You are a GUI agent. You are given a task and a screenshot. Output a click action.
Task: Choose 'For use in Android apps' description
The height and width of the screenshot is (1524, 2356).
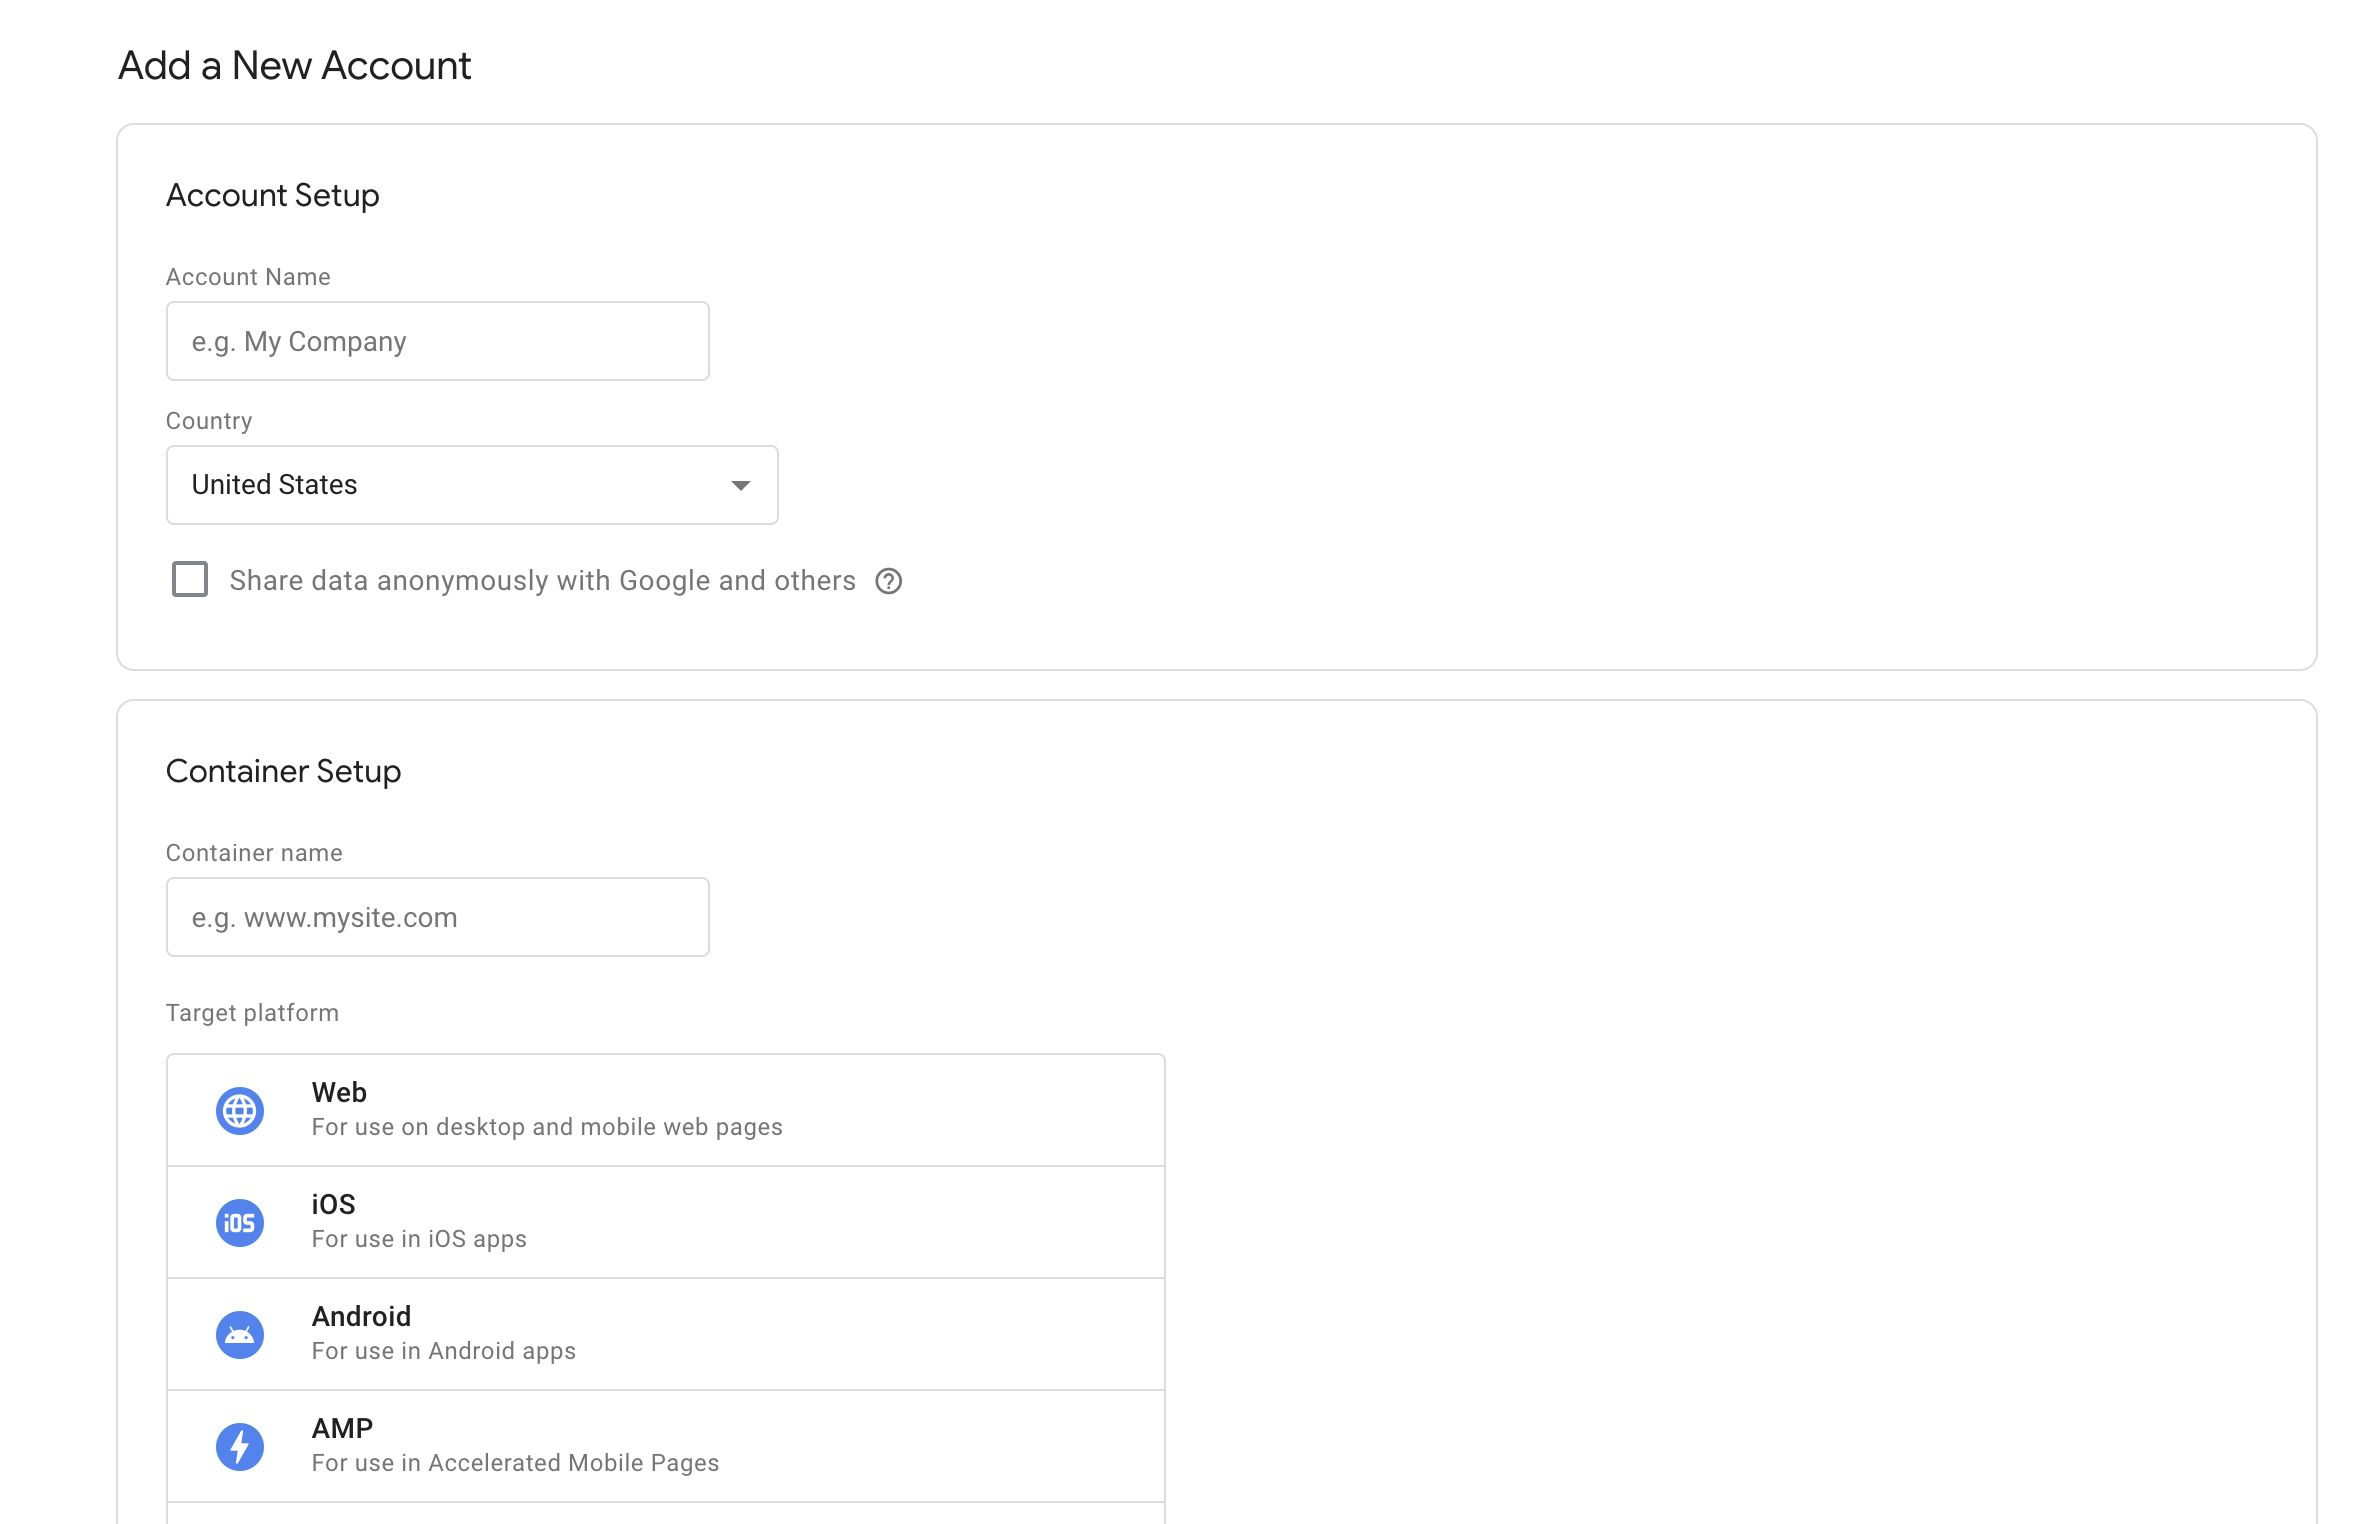click(x=444, y=1351)
